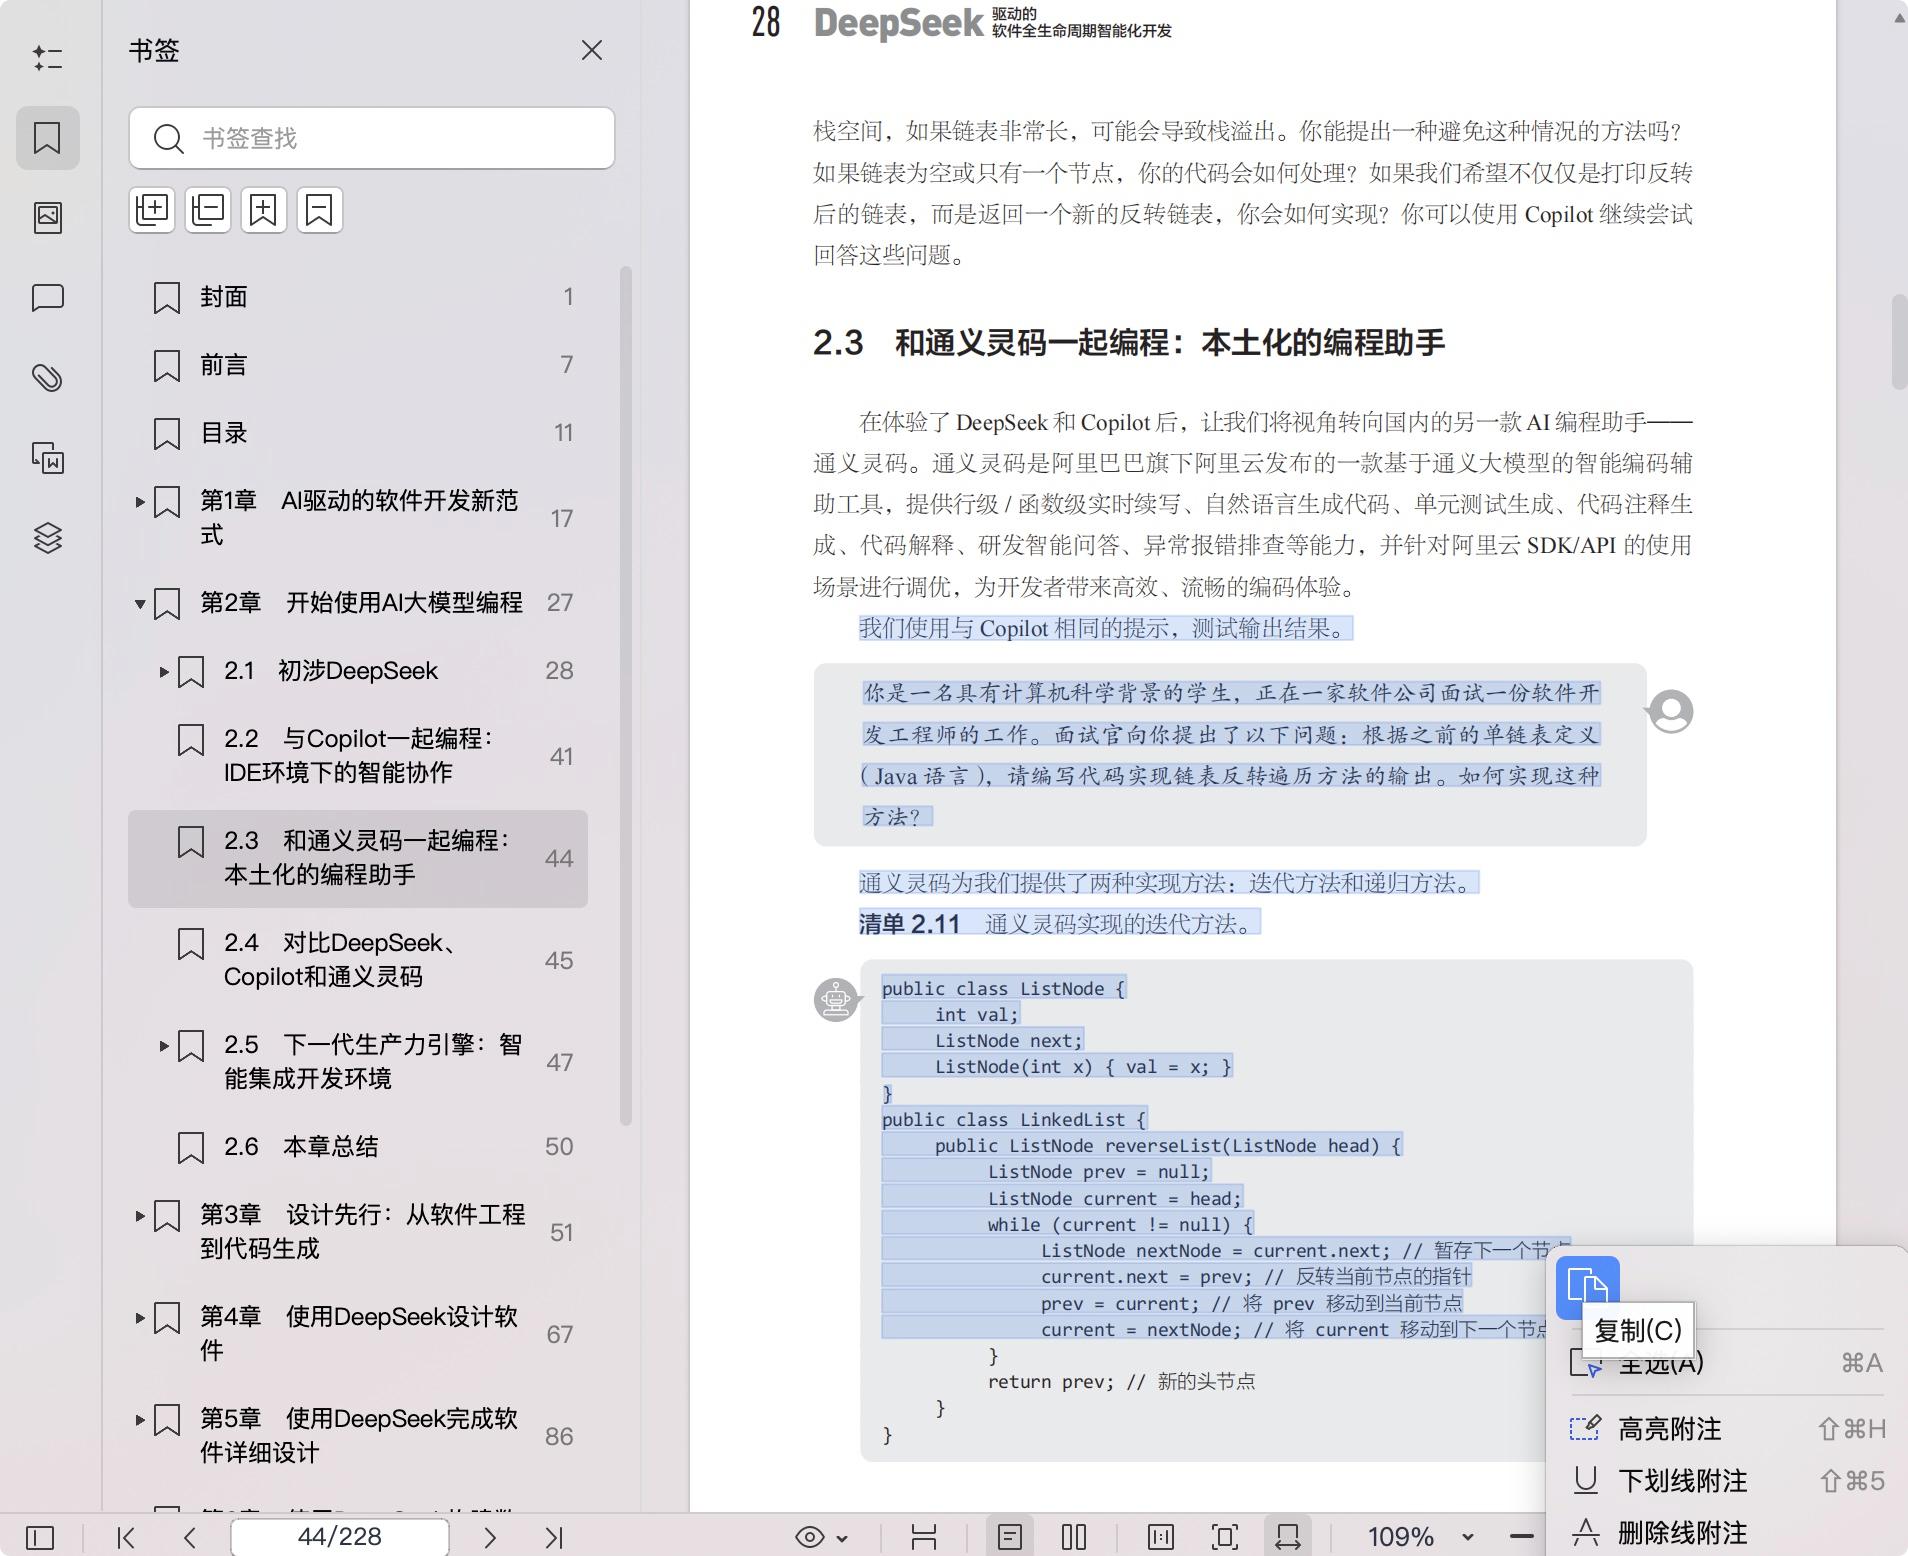Choose 下划线附注 underline annotation
This screenshot has width=1908, height=1556.
(x=1726, y=1481)
